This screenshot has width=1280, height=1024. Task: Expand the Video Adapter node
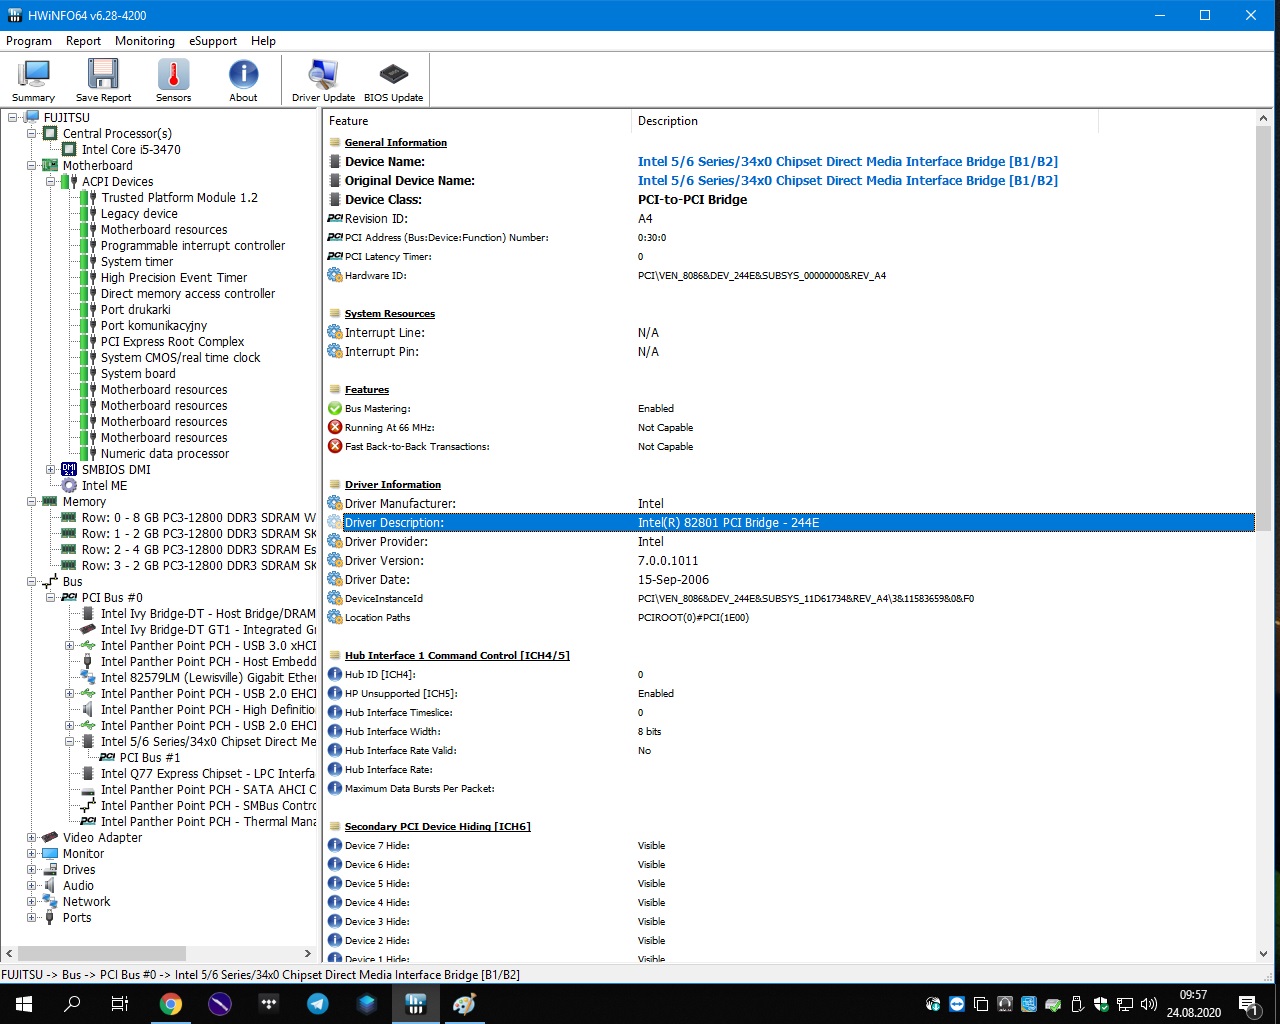click(x=31, y=838)
